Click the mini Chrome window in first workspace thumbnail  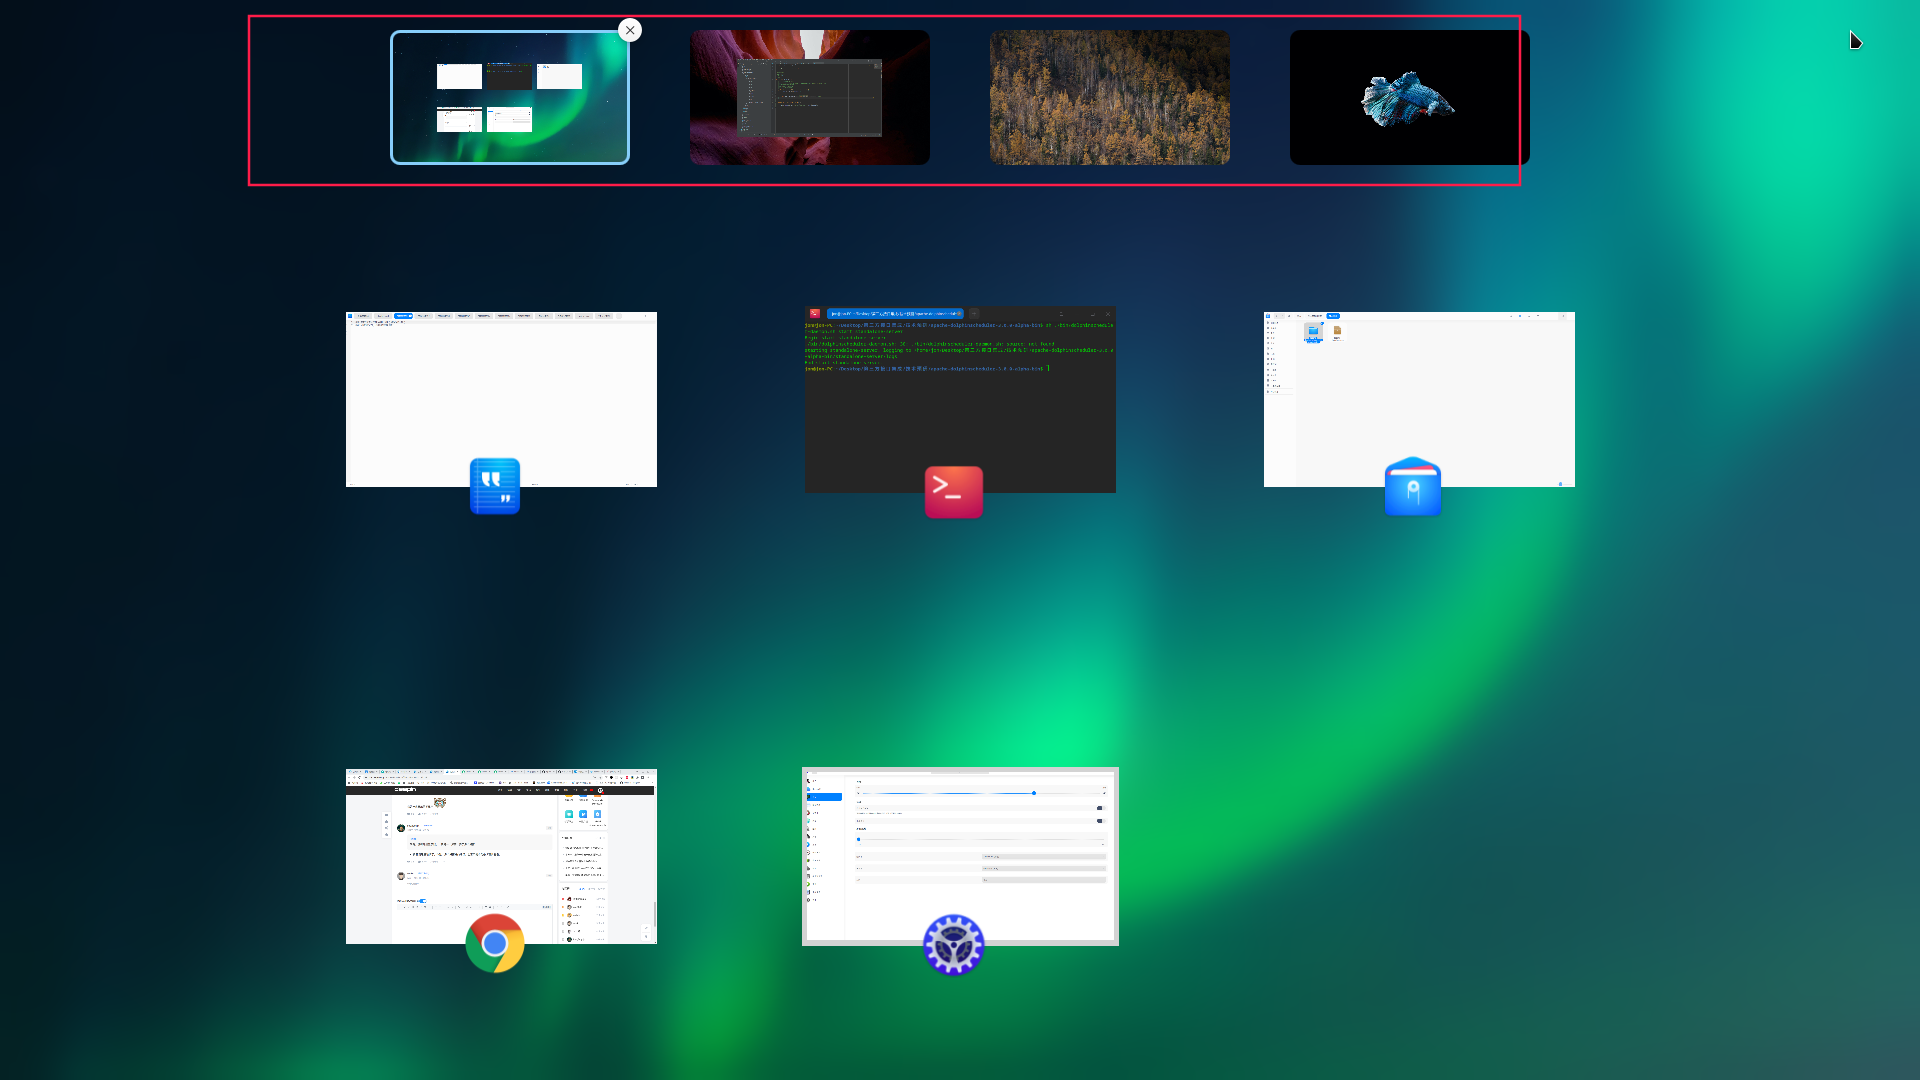(459, 120)
